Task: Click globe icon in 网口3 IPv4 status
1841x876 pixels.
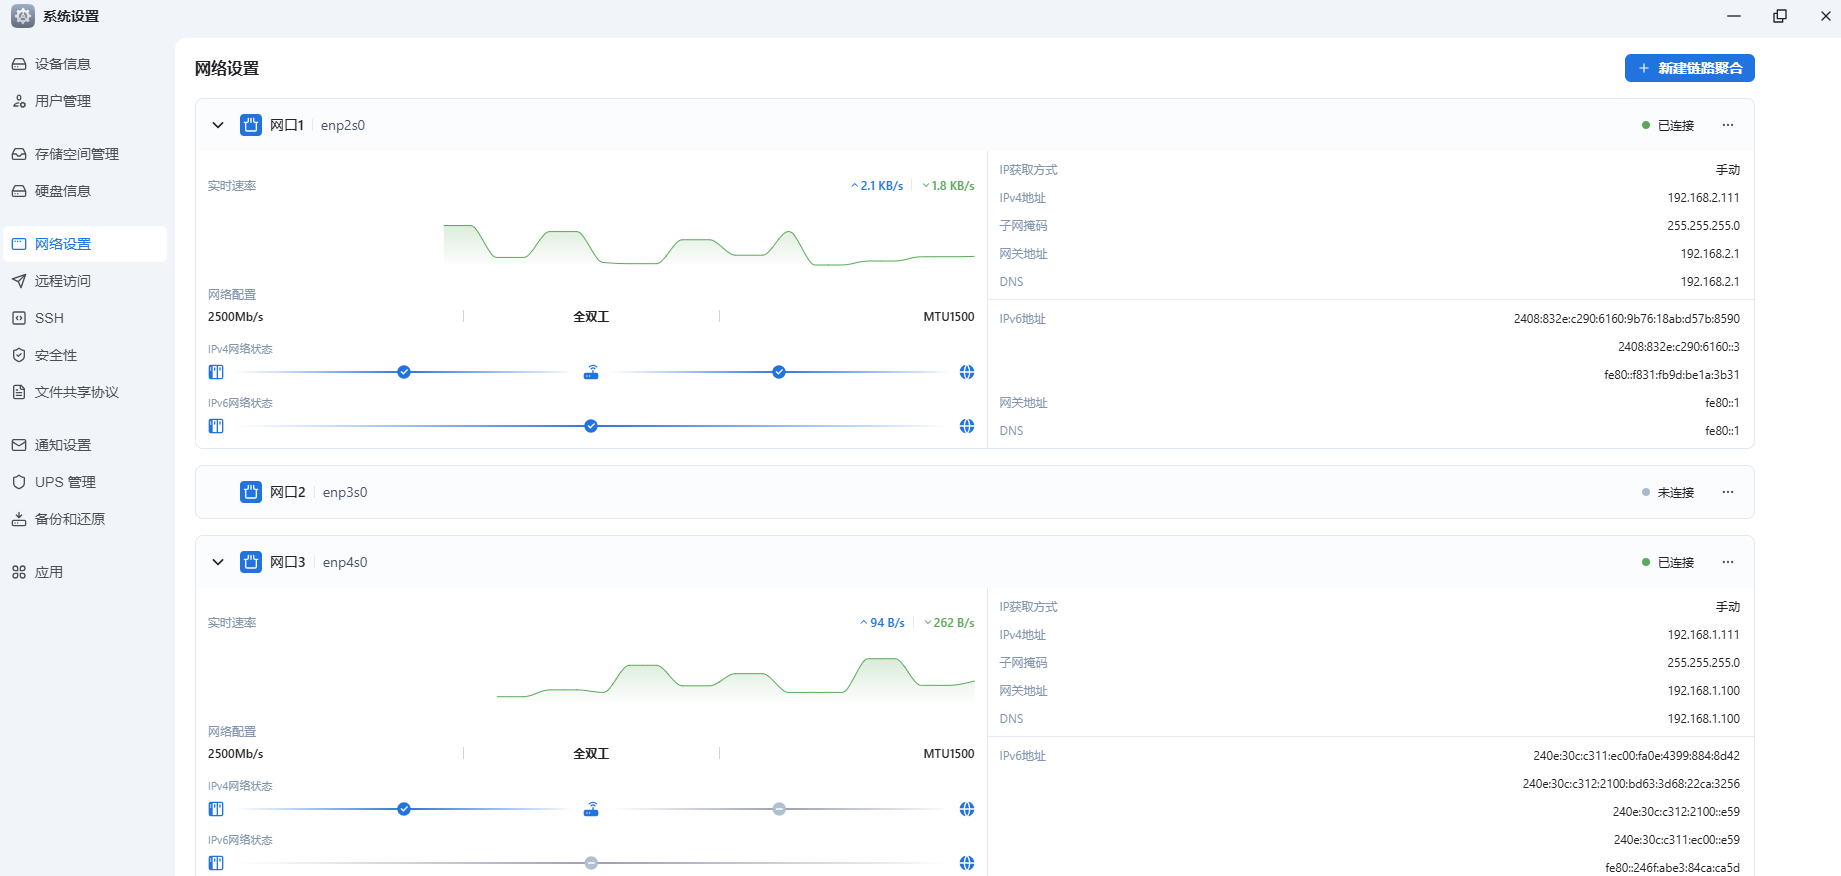Action: [967, 809]
